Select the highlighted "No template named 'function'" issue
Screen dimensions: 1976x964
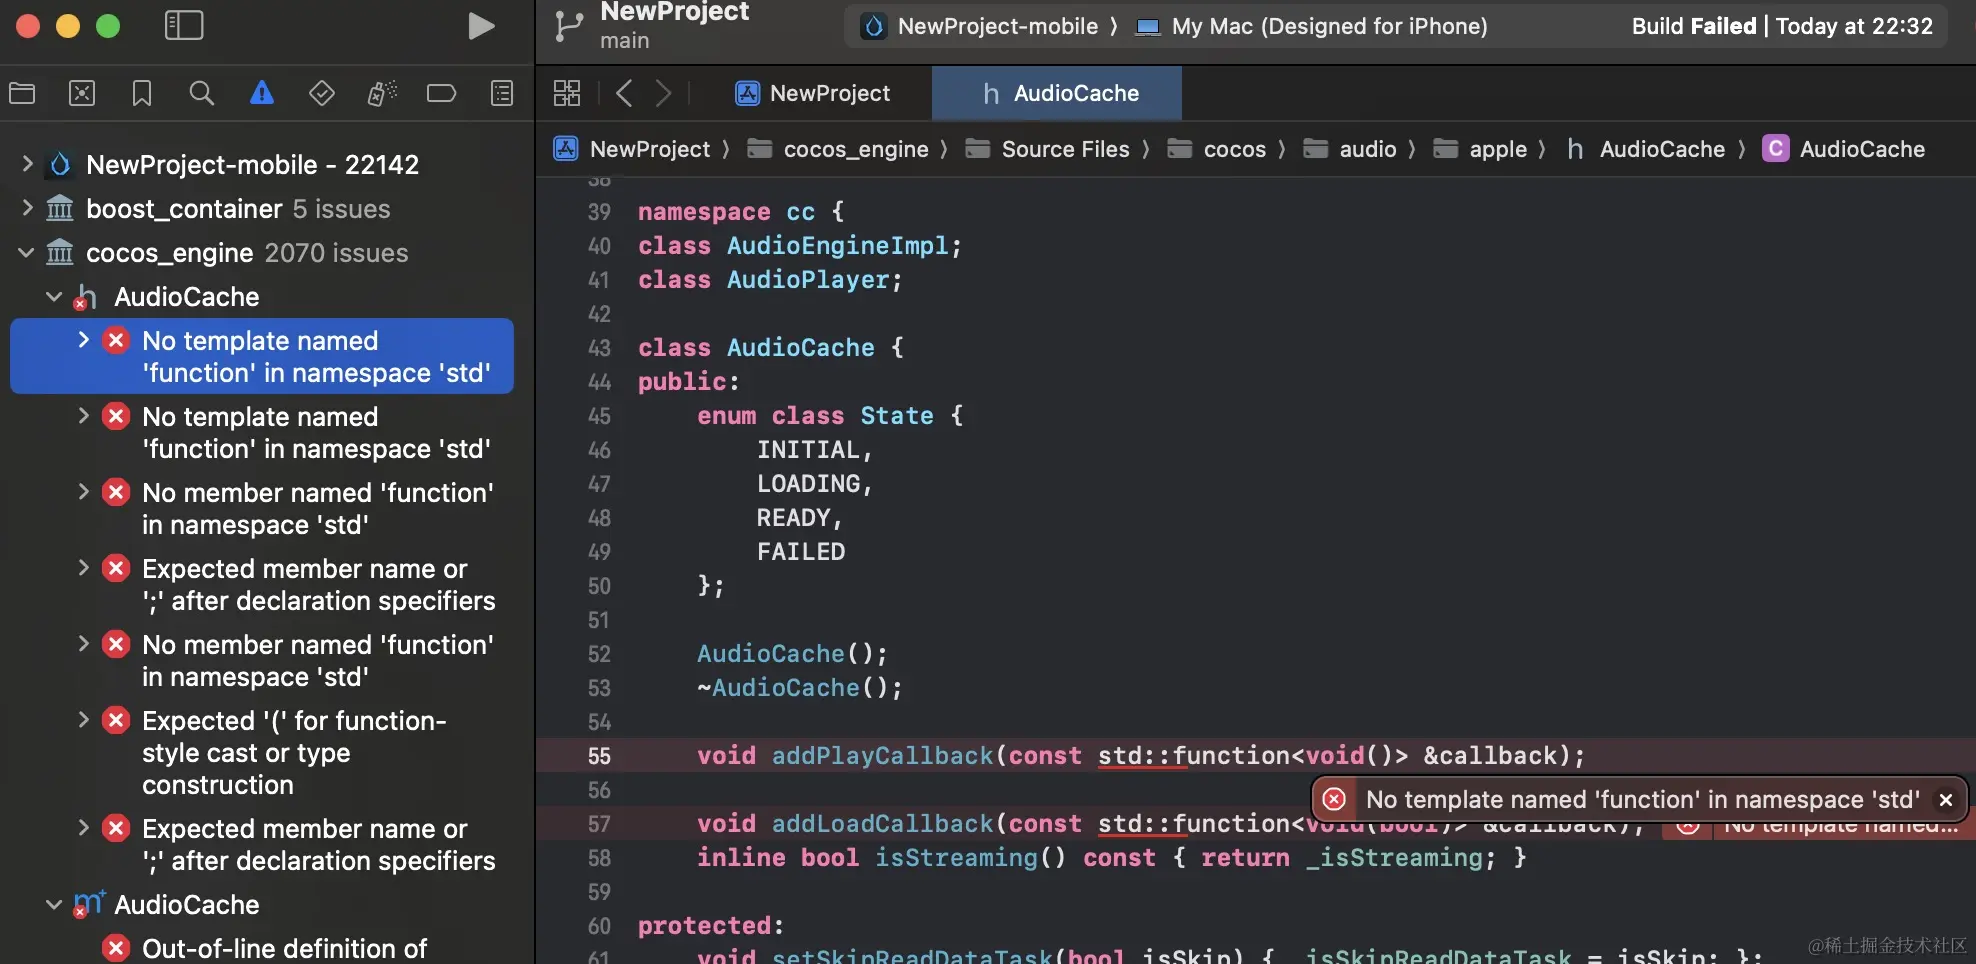[262, 356]
